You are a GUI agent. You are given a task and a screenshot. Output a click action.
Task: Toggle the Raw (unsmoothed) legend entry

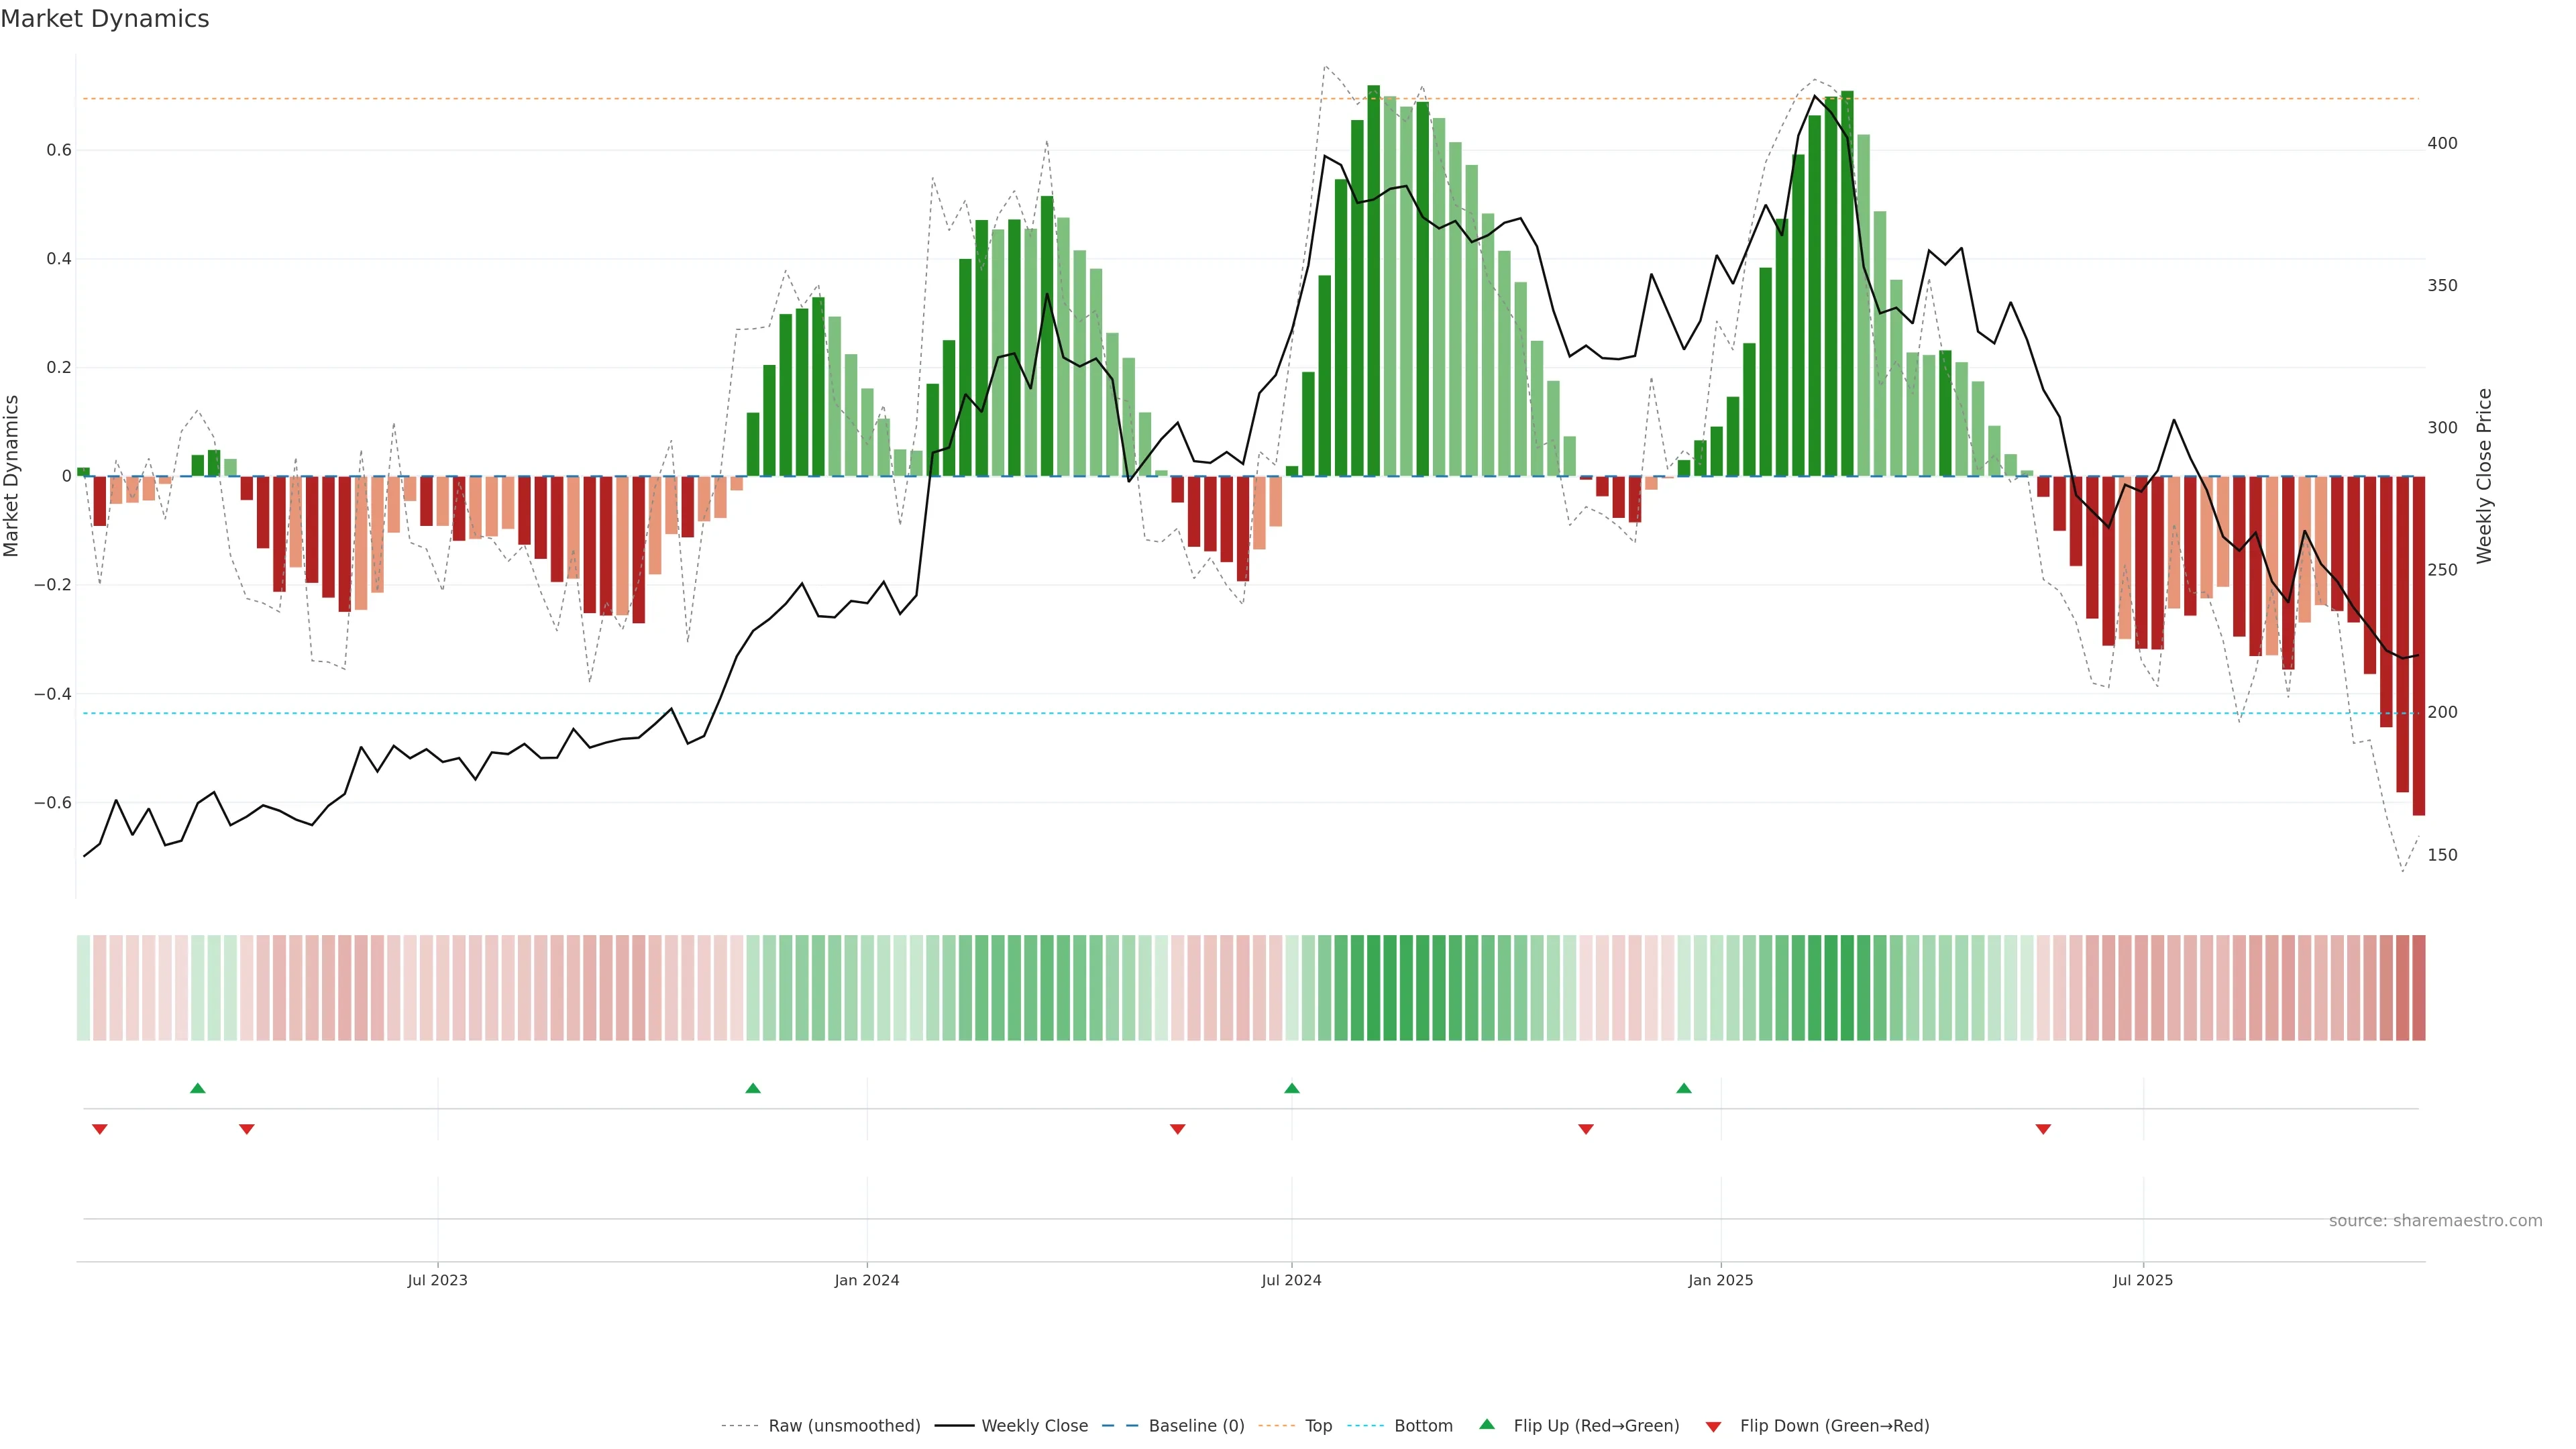844,1426
